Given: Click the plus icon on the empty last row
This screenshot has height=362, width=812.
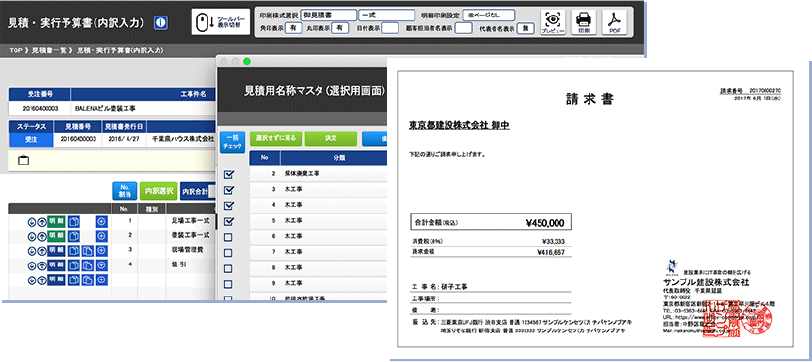Looking at the screenshot, I should pos(102,280).
